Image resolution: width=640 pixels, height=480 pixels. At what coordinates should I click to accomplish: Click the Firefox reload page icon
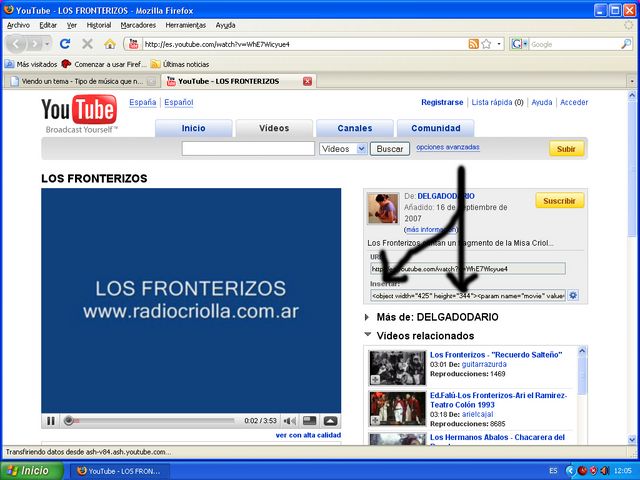click(x=65, y=44)
